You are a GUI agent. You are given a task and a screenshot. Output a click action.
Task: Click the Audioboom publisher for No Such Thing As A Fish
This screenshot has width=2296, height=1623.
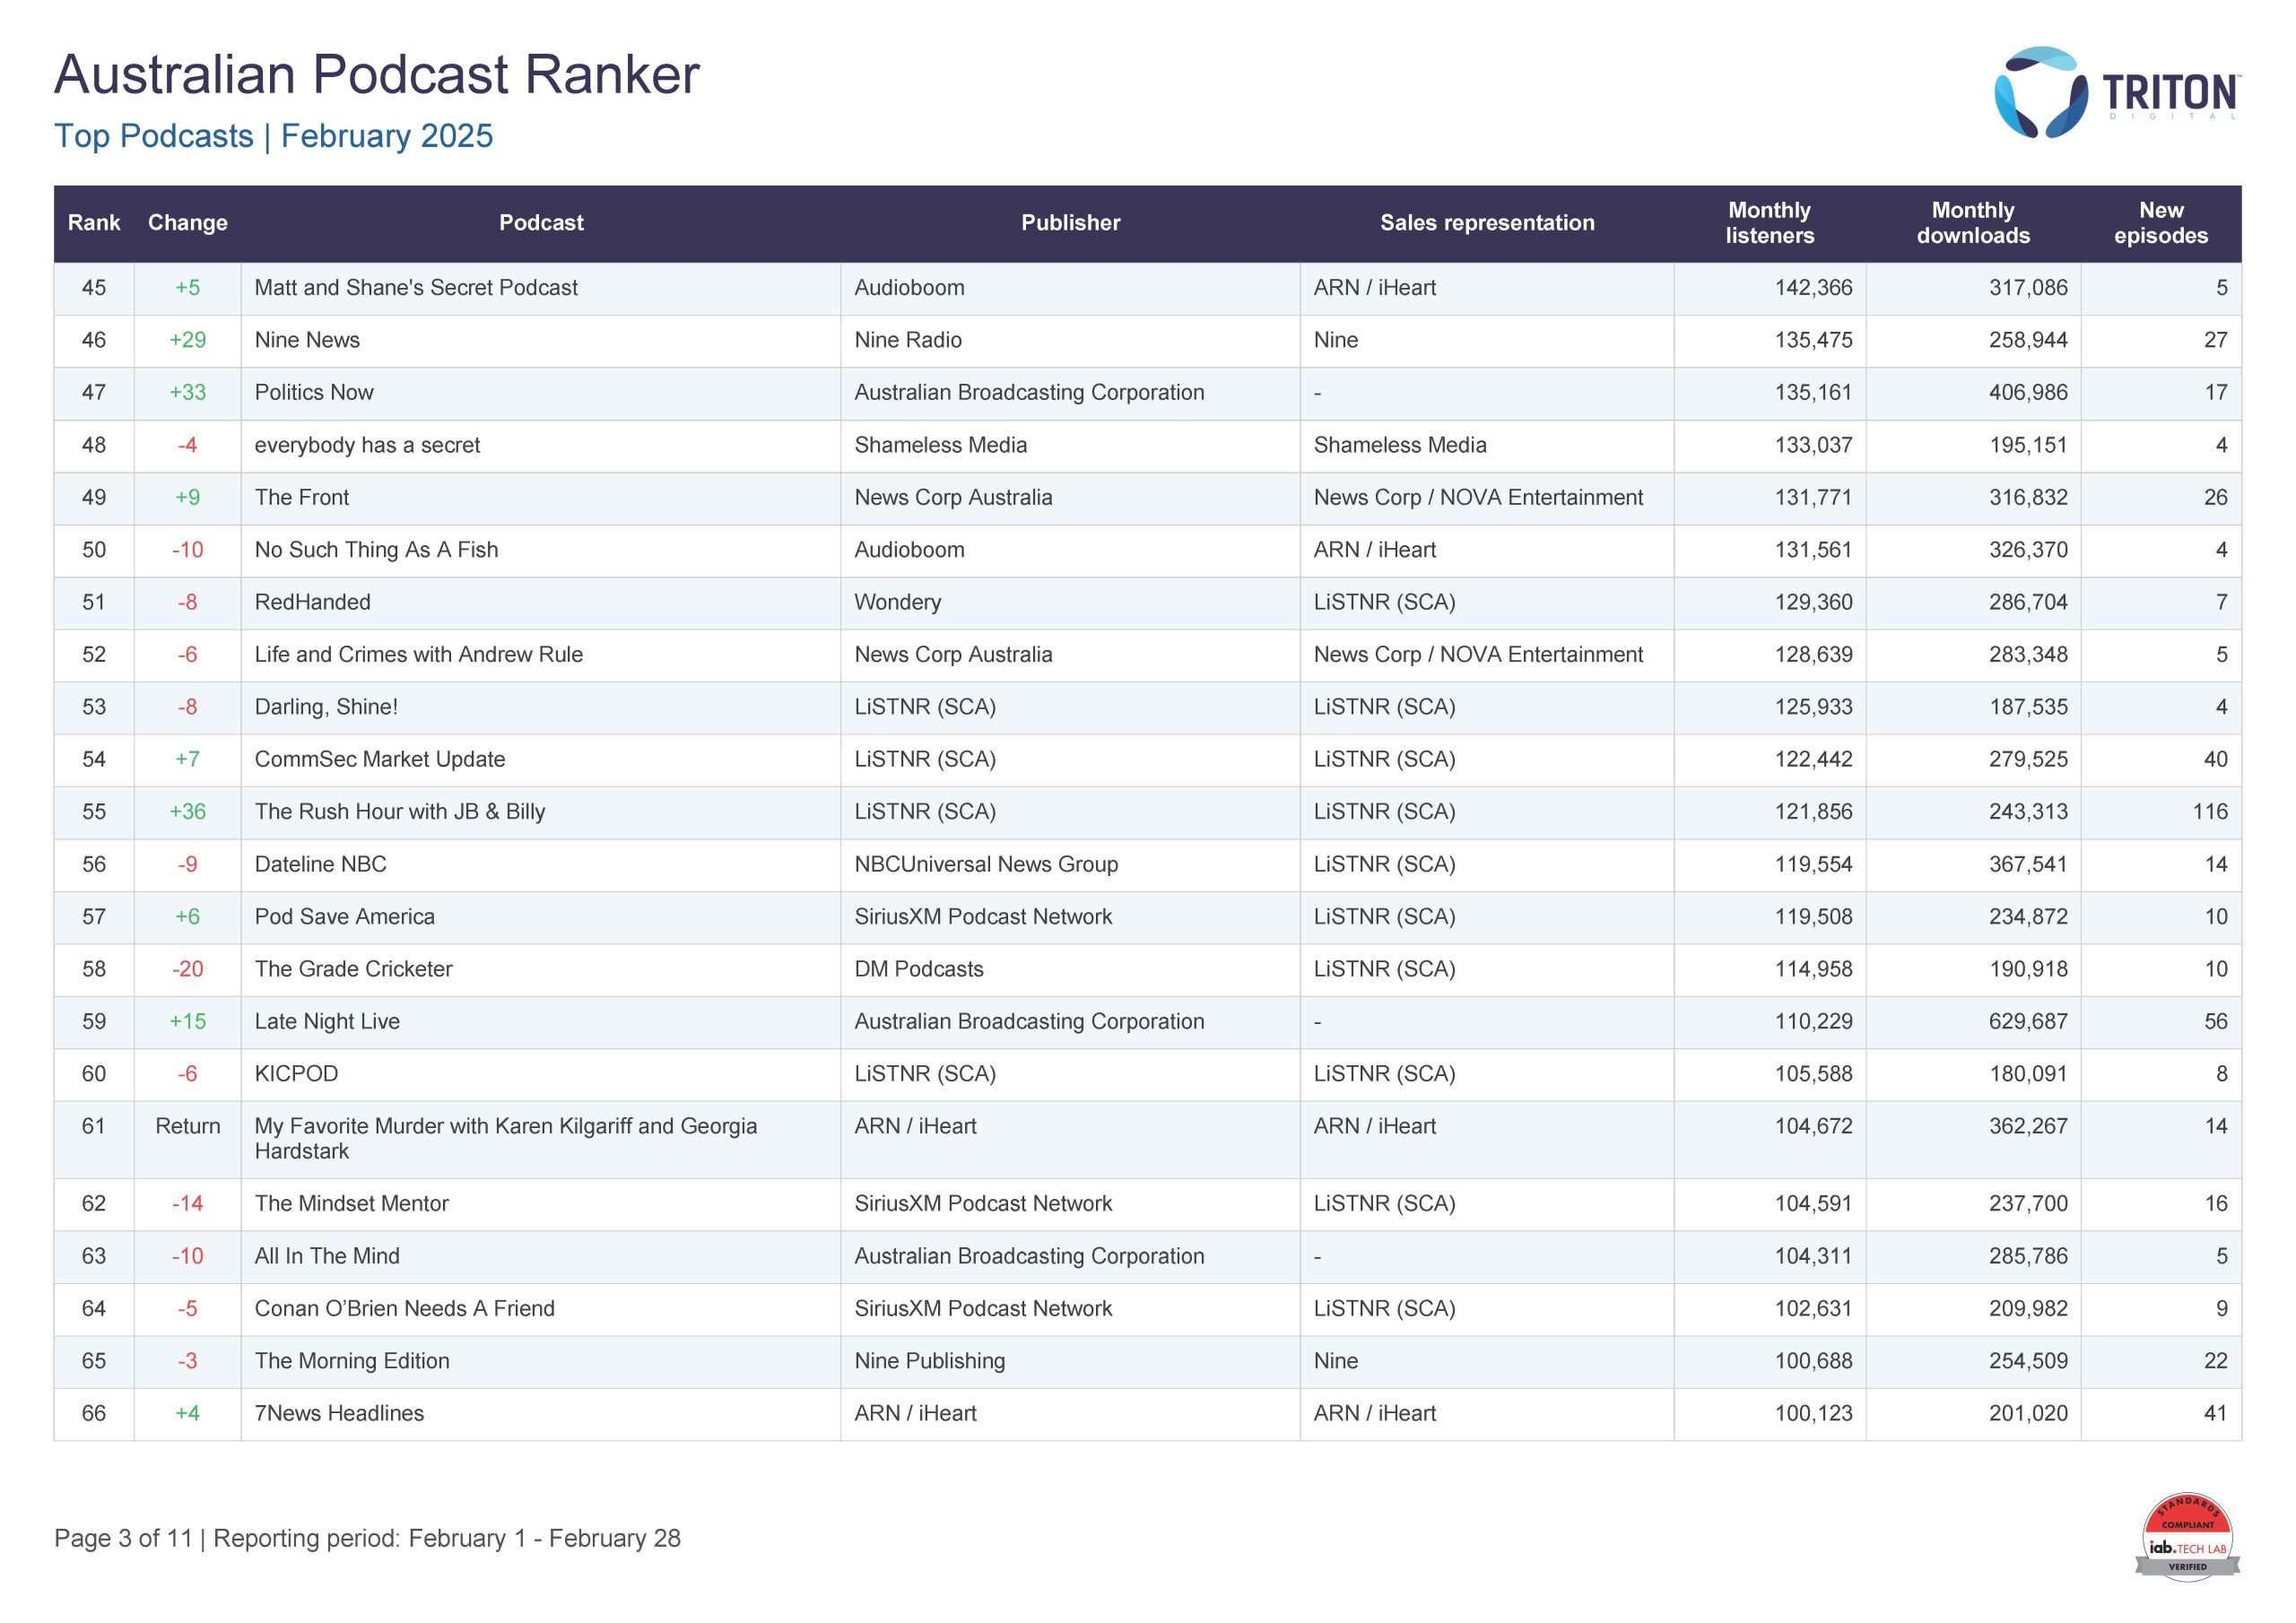909,550
